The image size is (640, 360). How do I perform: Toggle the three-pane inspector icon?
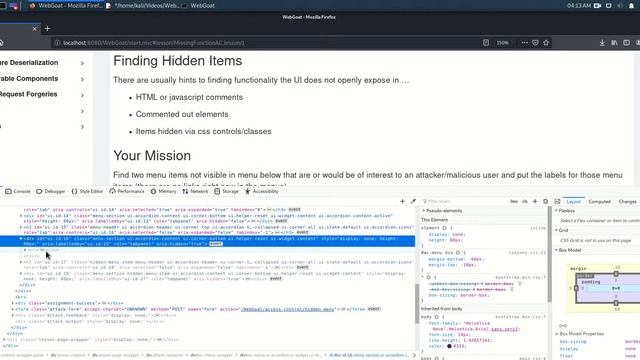pyautogui.click(x=557, y=201)
